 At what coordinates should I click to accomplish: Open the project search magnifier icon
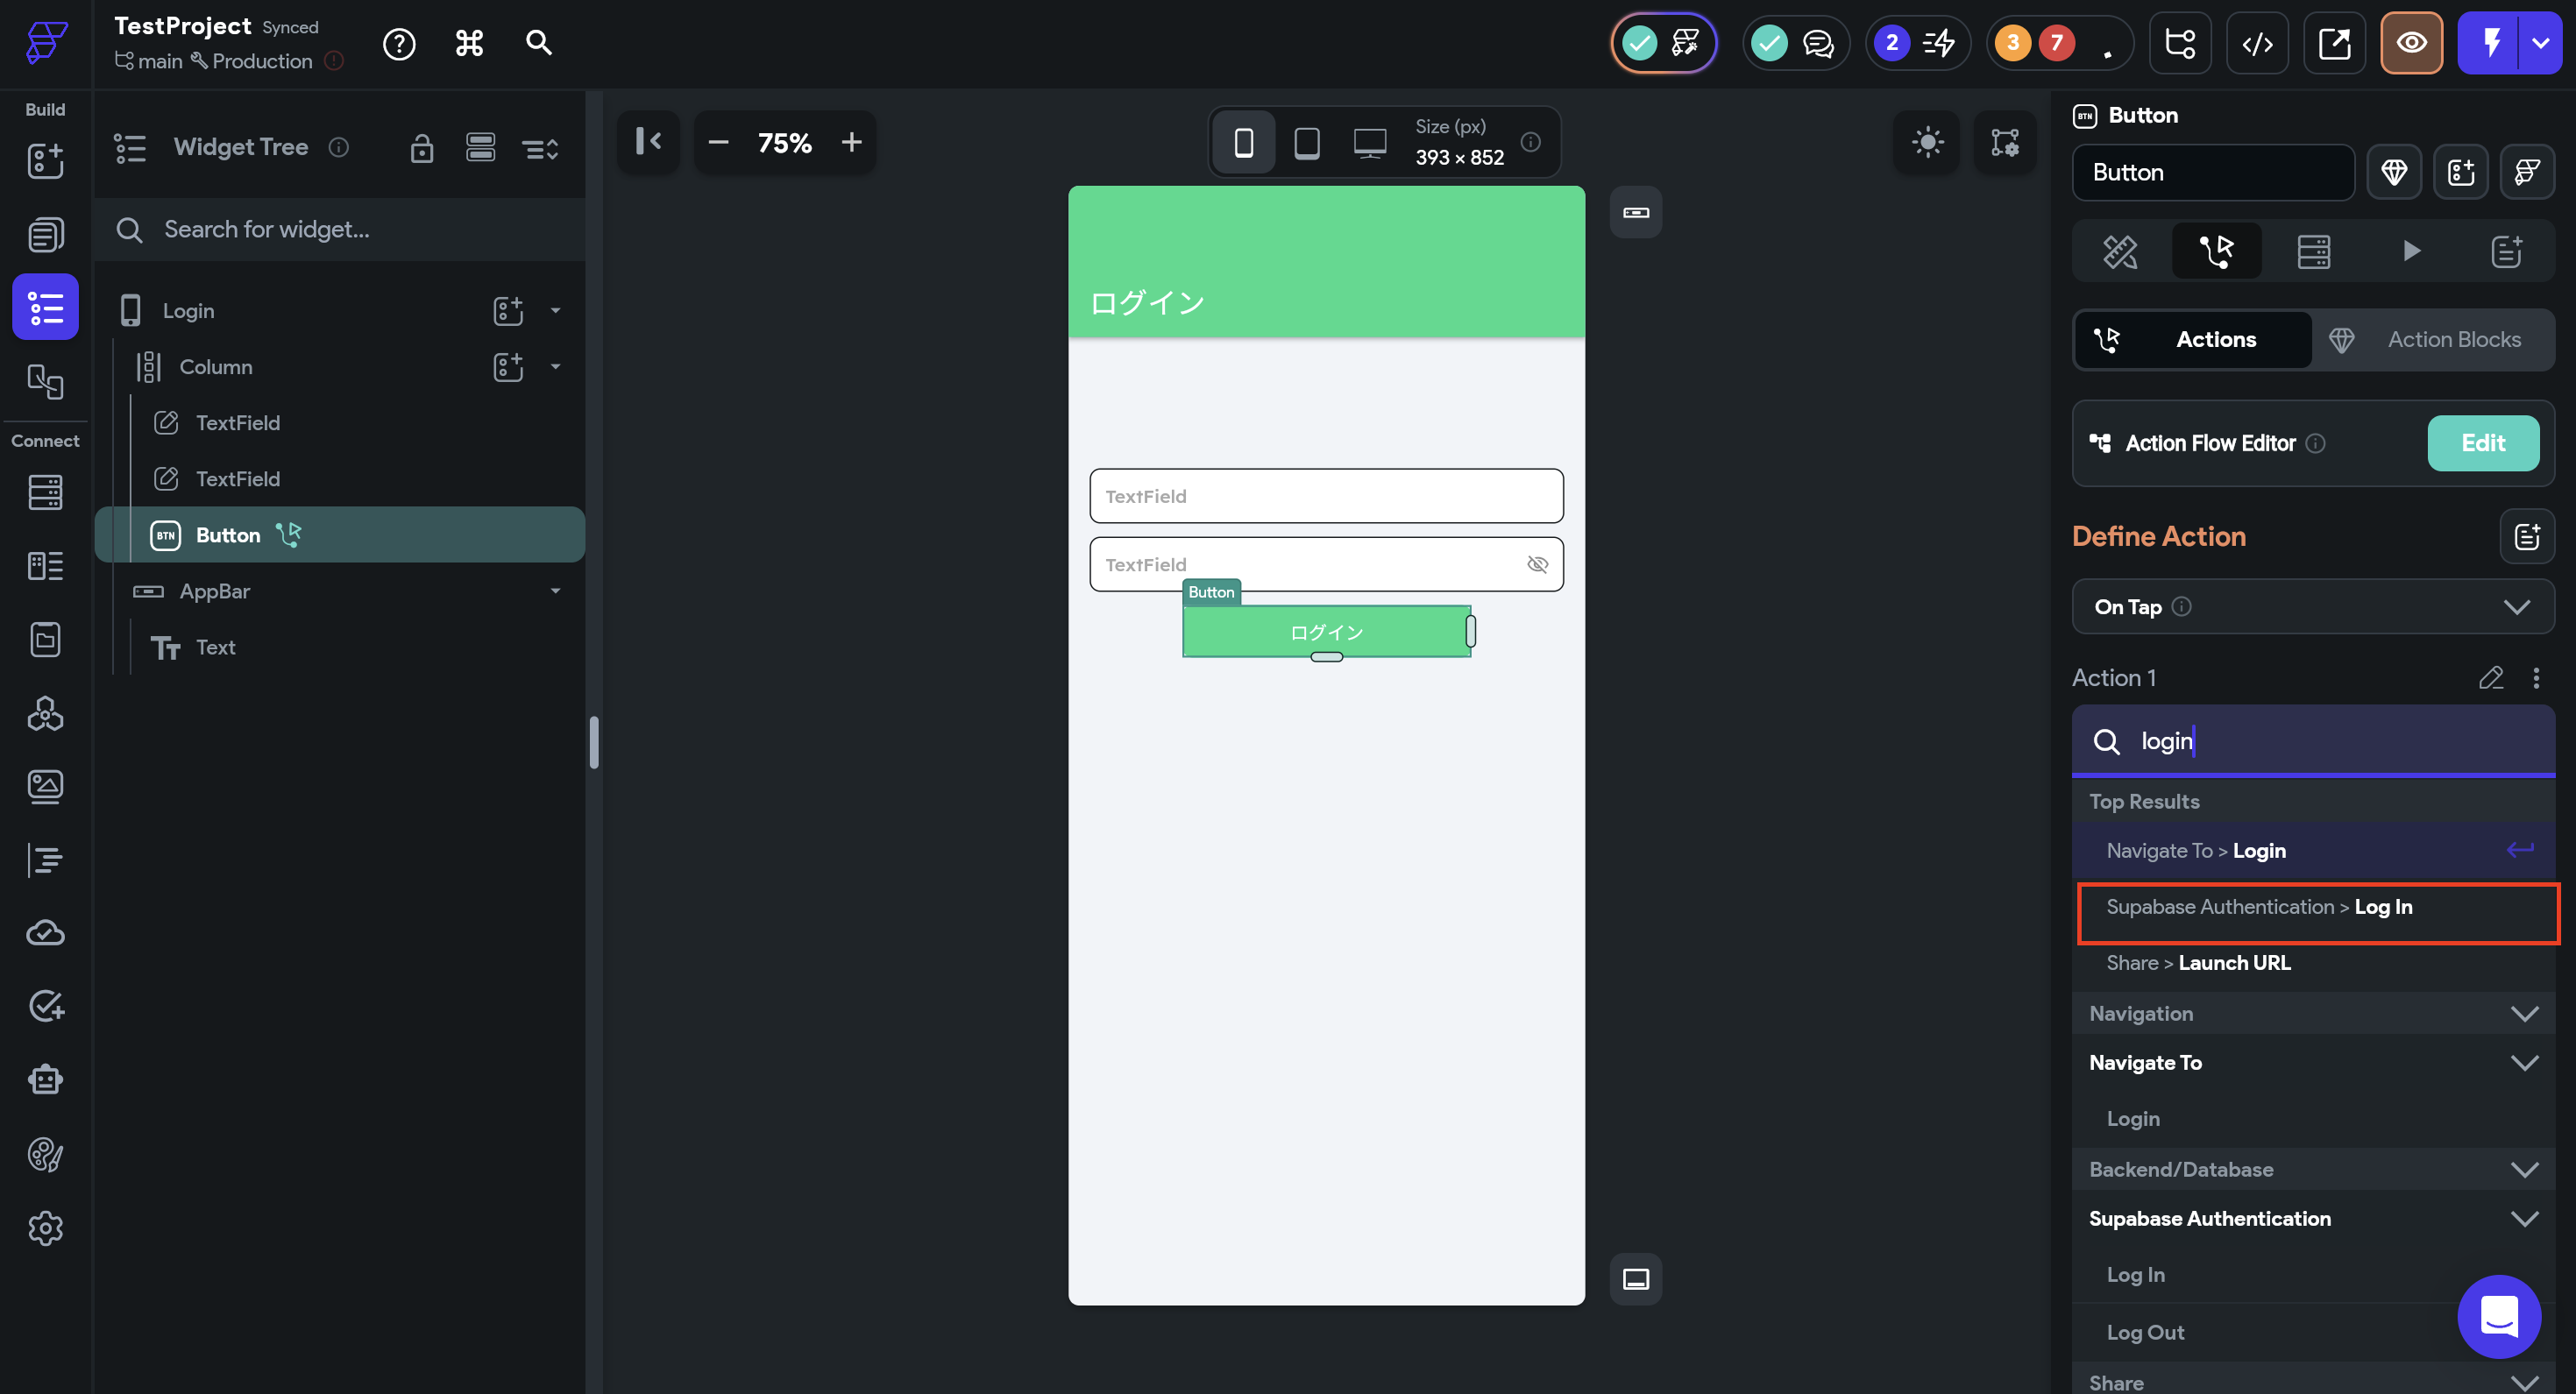pos(538,43)
